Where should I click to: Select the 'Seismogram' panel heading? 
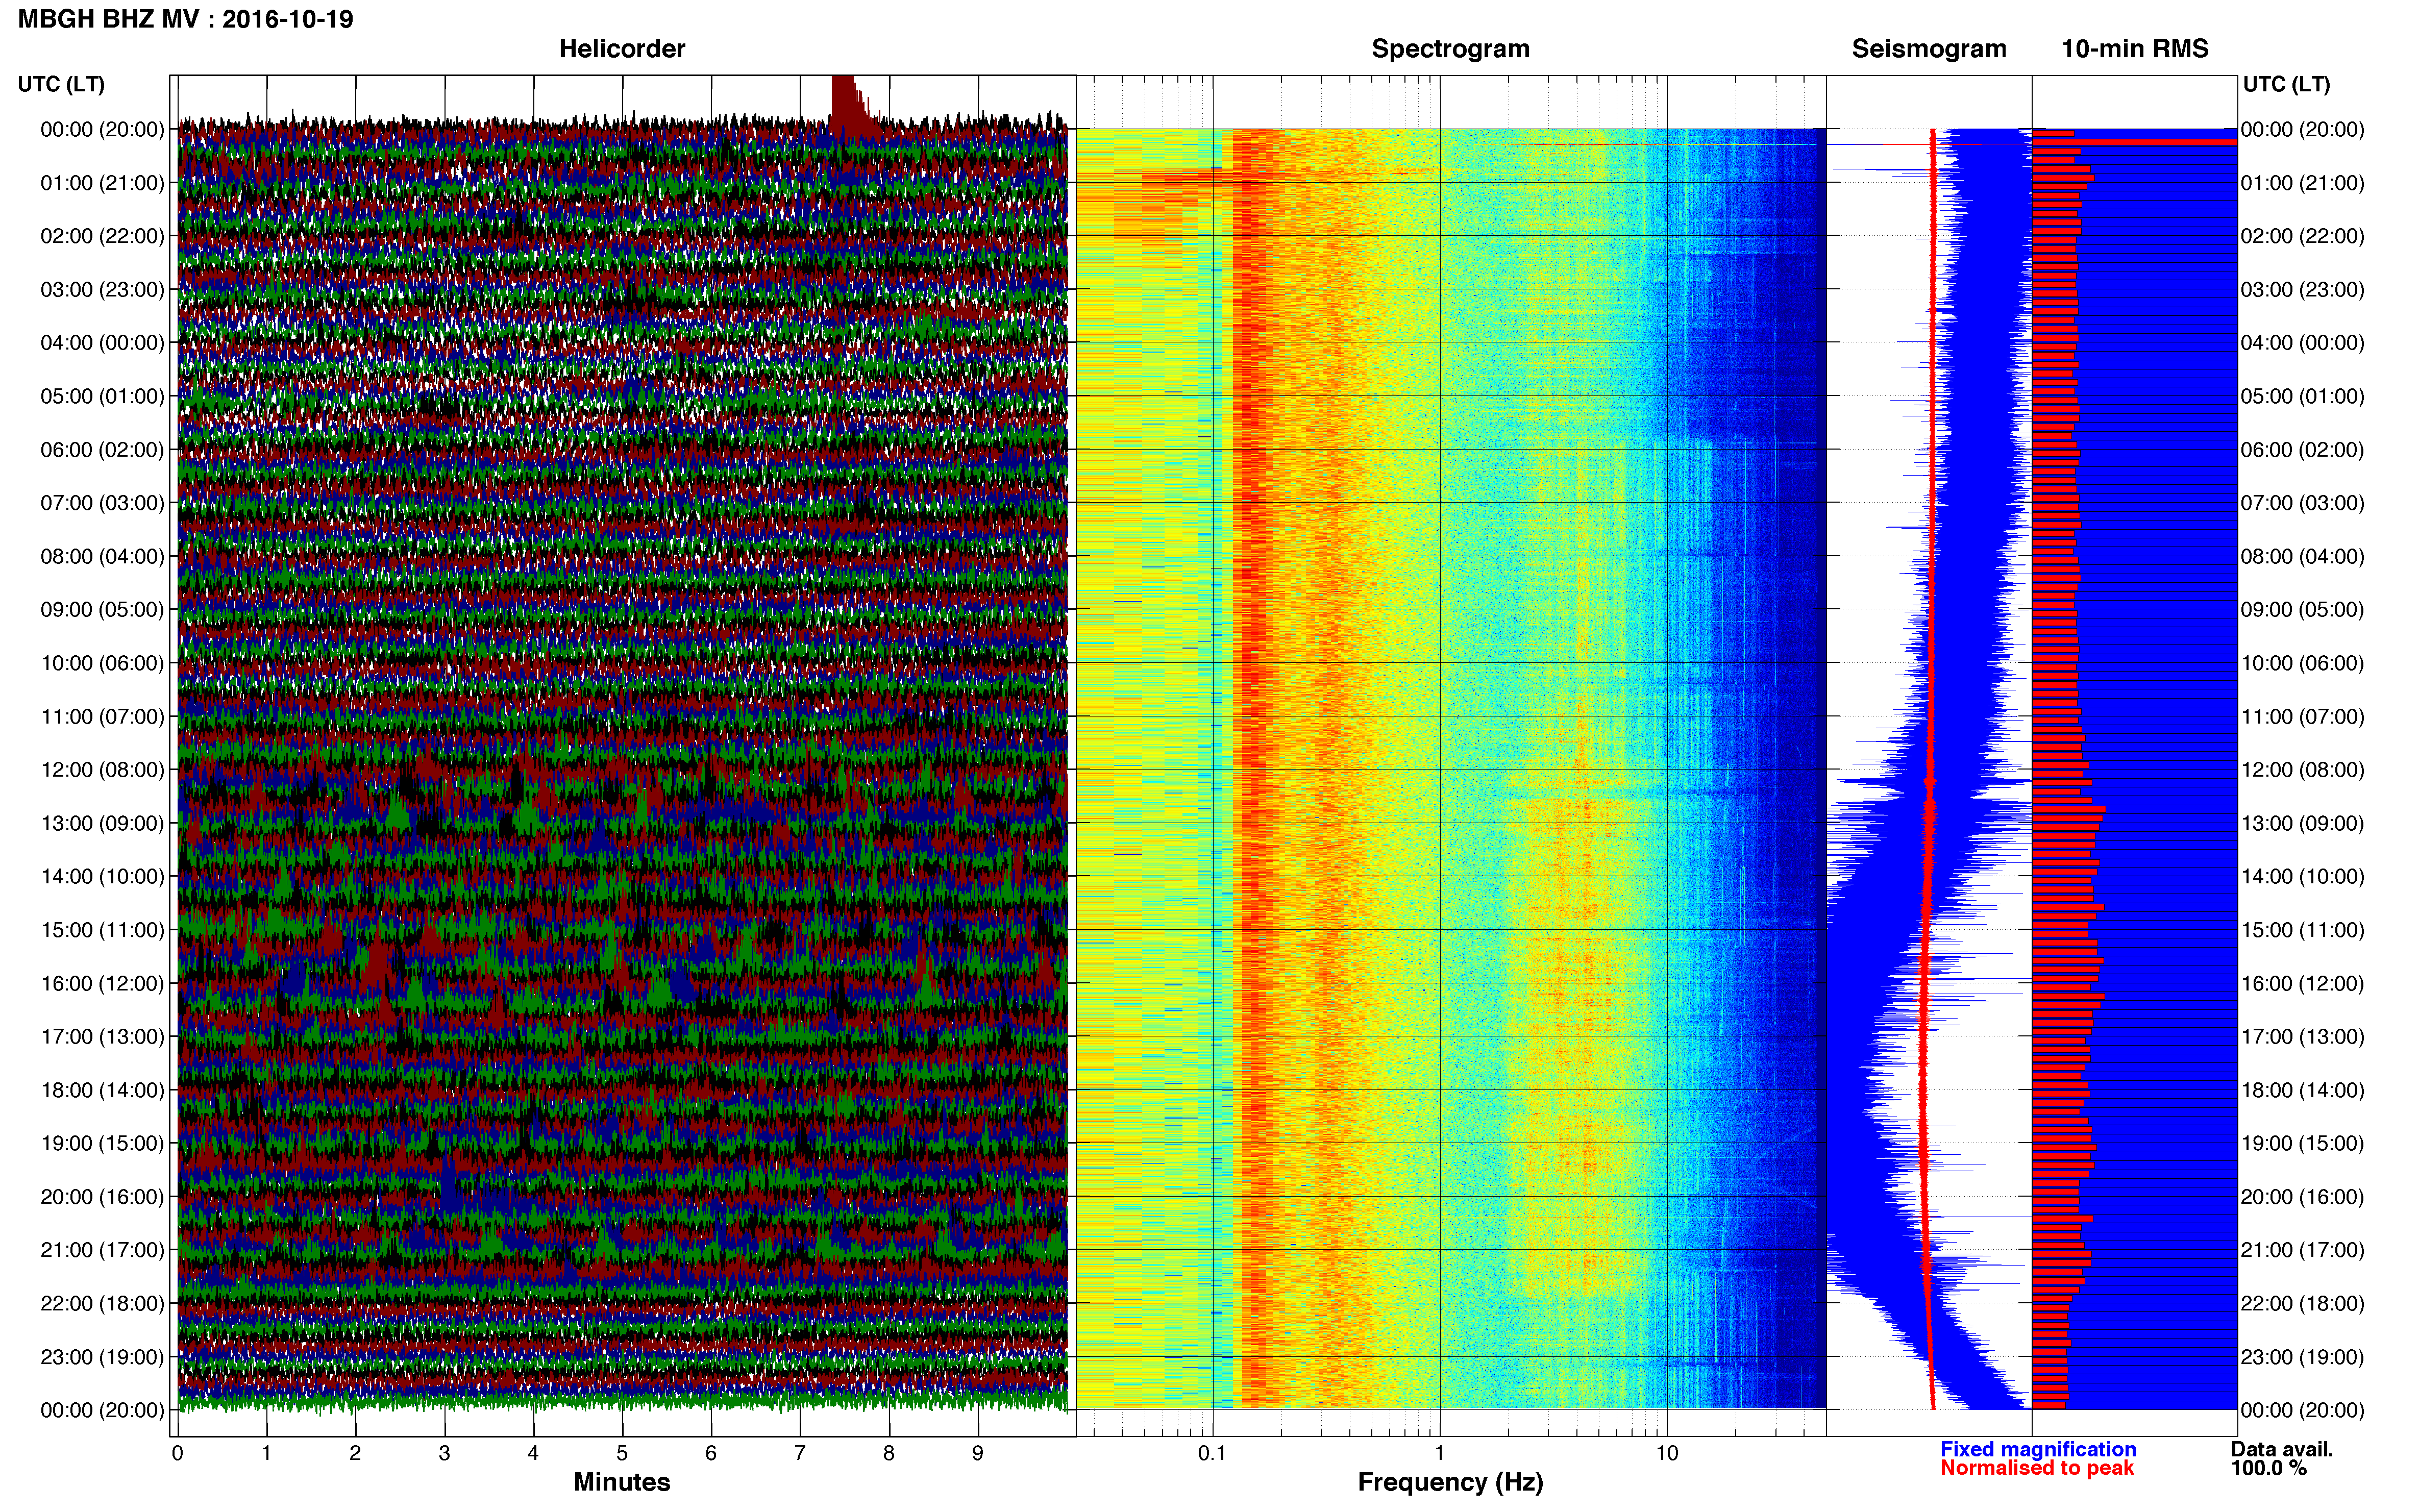1928,48
